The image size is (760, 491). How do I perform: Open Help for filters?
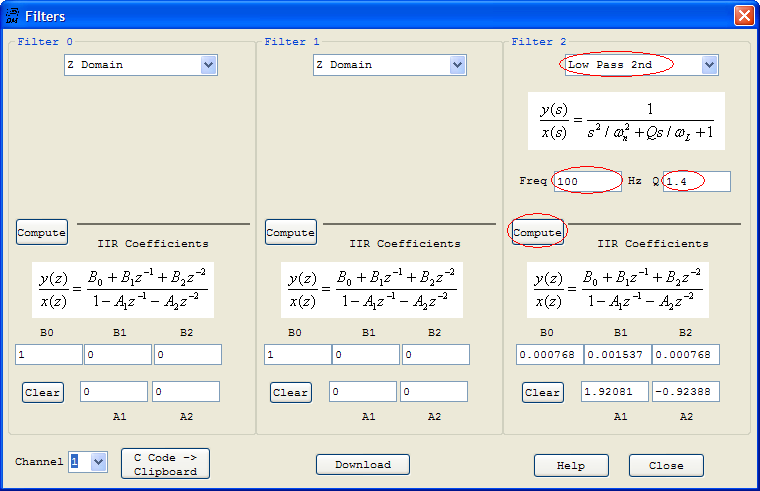(571, 465)
